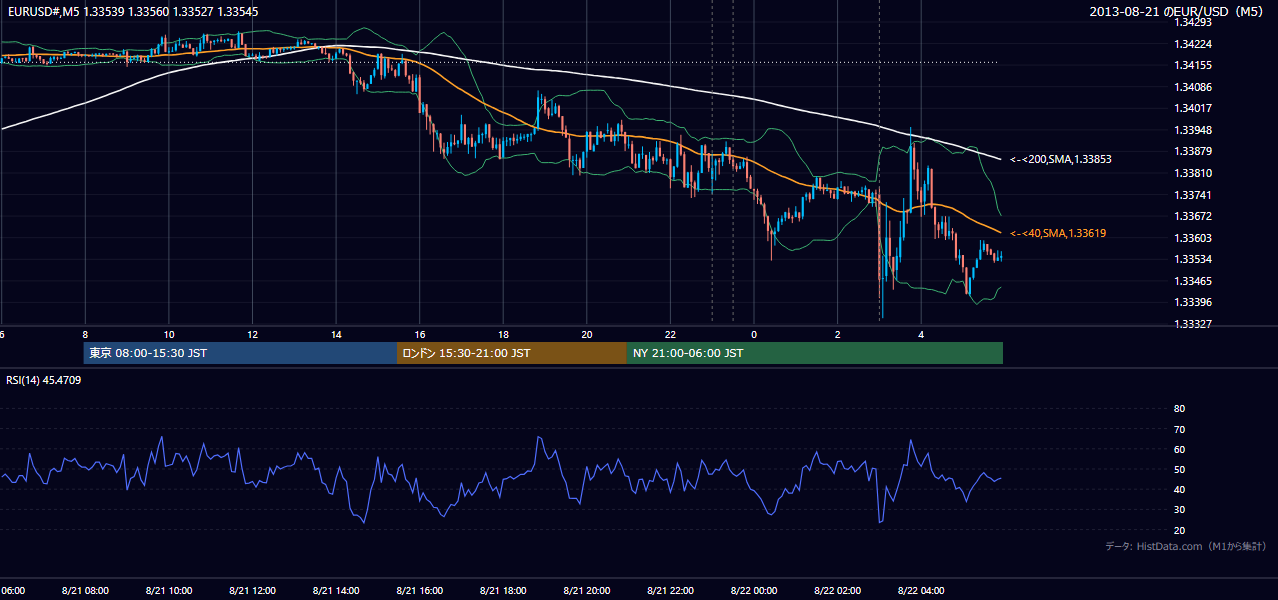This screenshot has width=1278, height=600.
Task: Click the hour 10 label under price chart
Action: click(x=169, y=335)
